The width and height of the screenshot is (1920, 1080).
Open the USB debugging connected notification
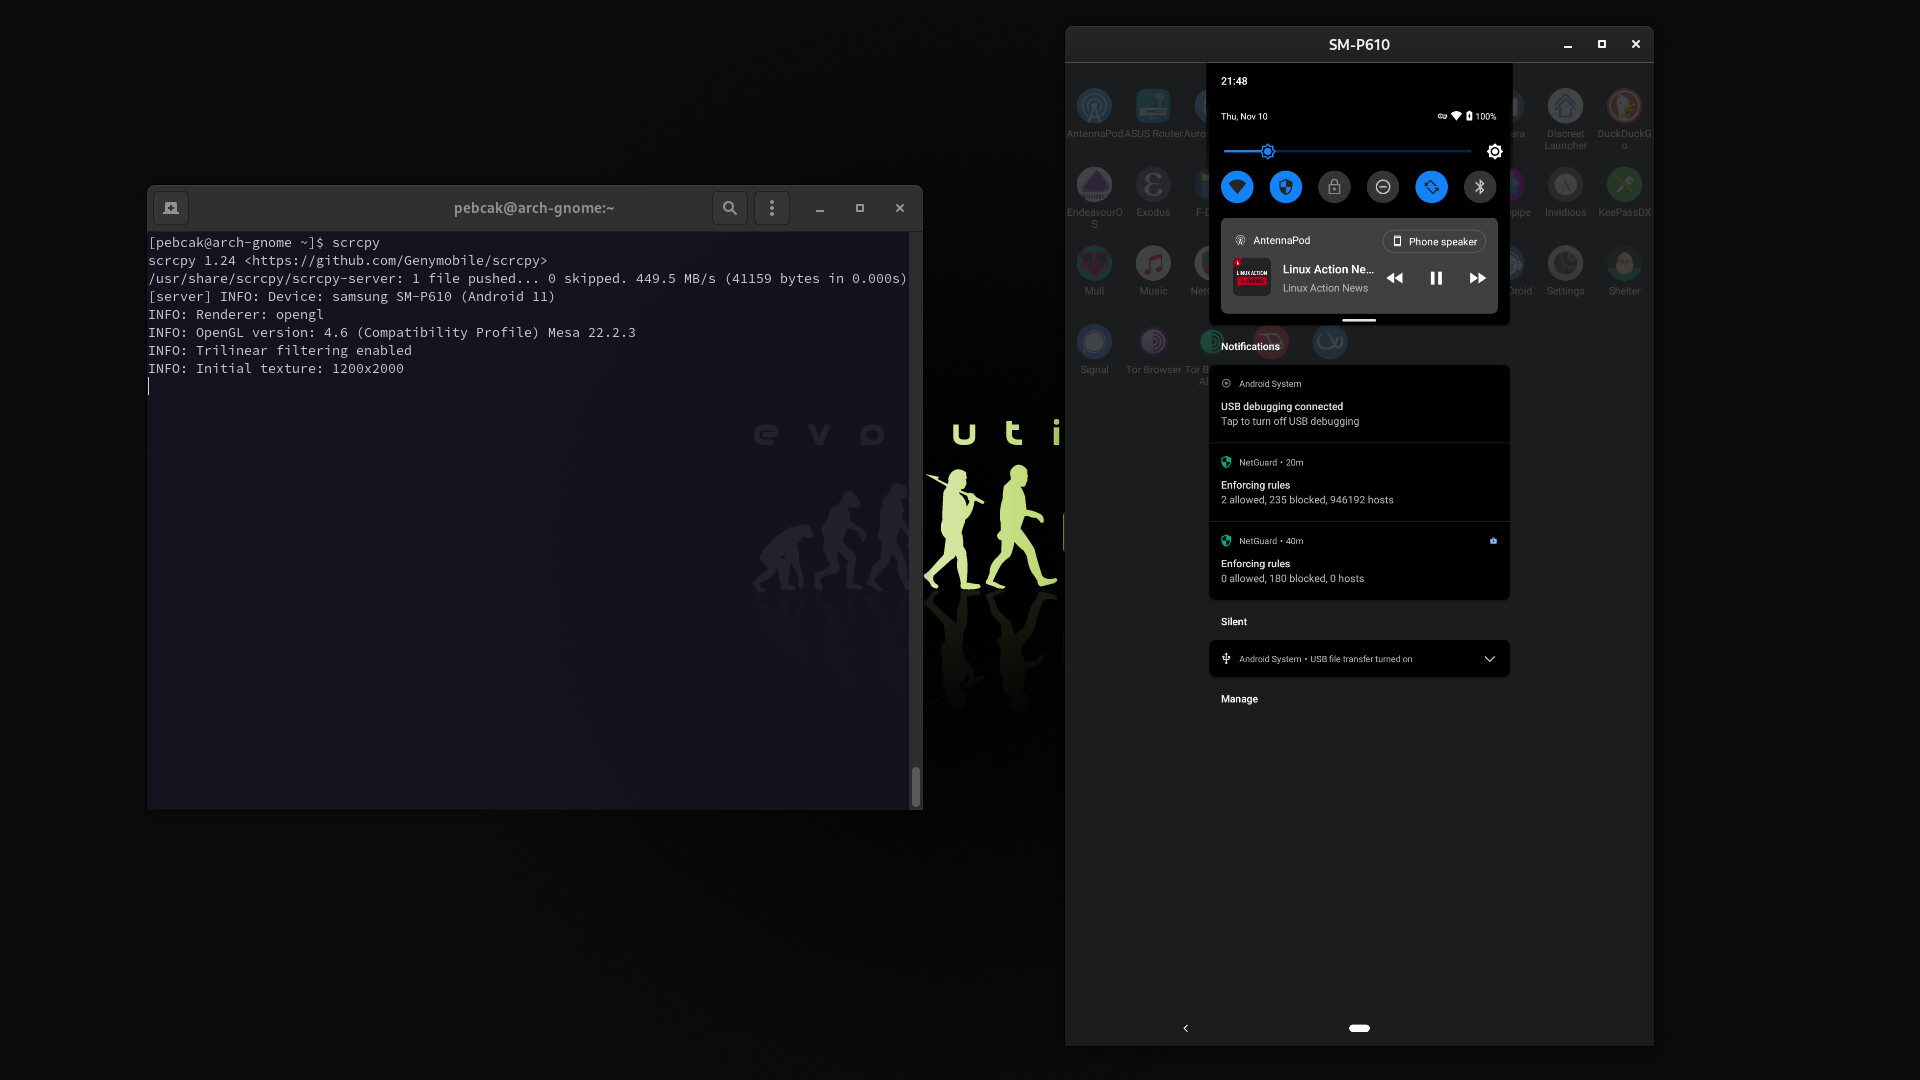coord(1359,404)
